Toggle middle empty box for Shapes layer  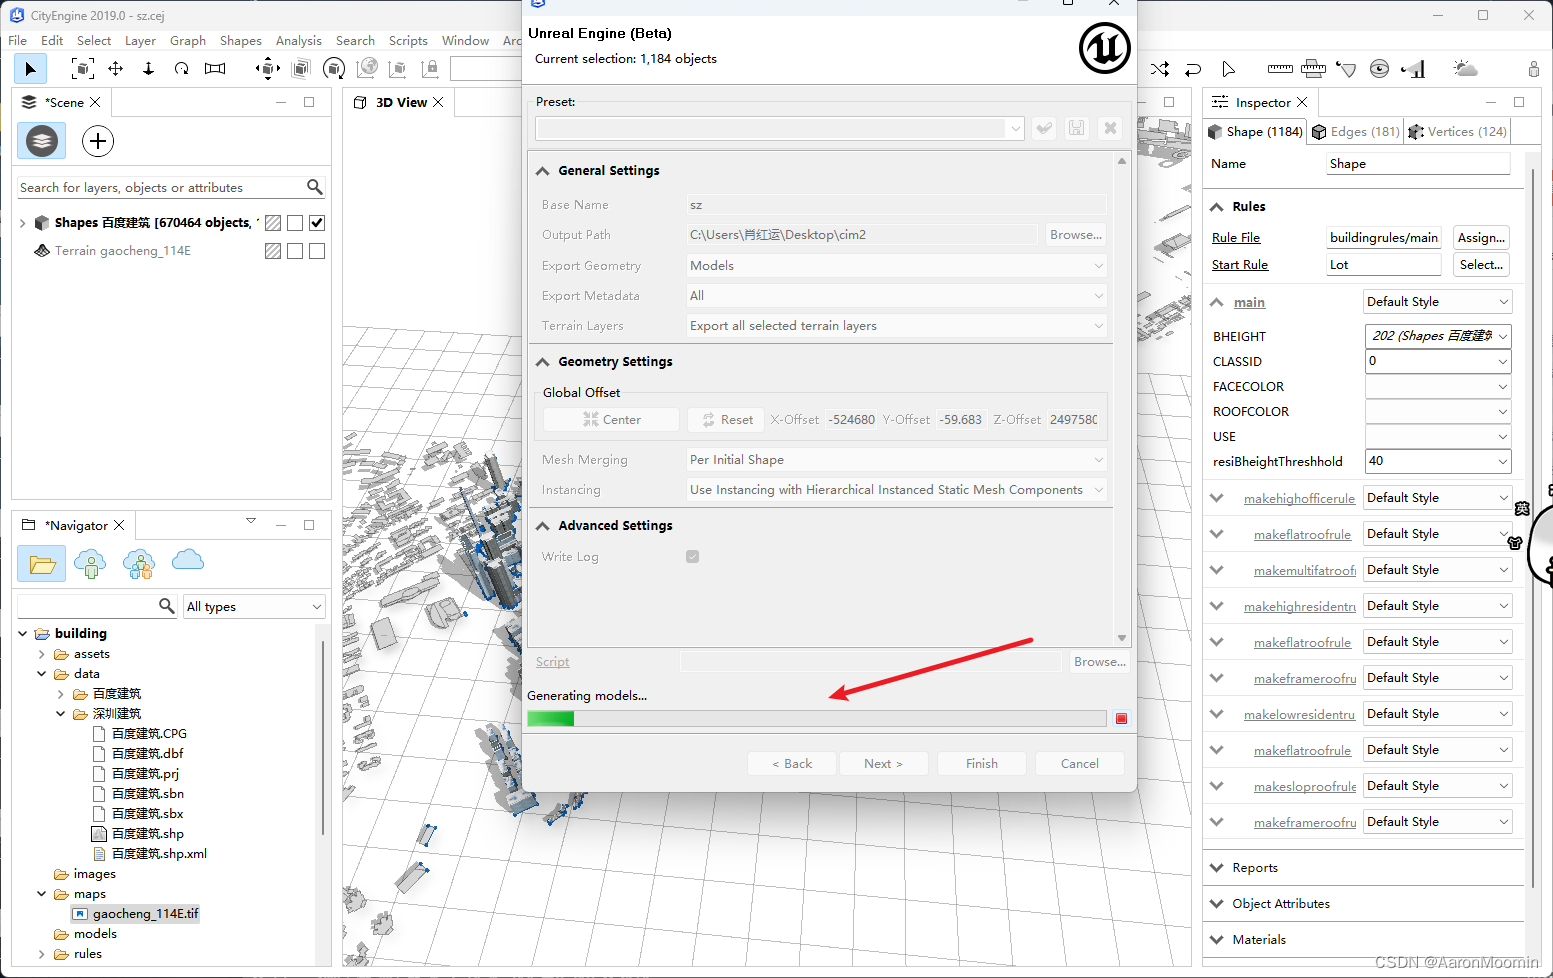pos(295,223)
